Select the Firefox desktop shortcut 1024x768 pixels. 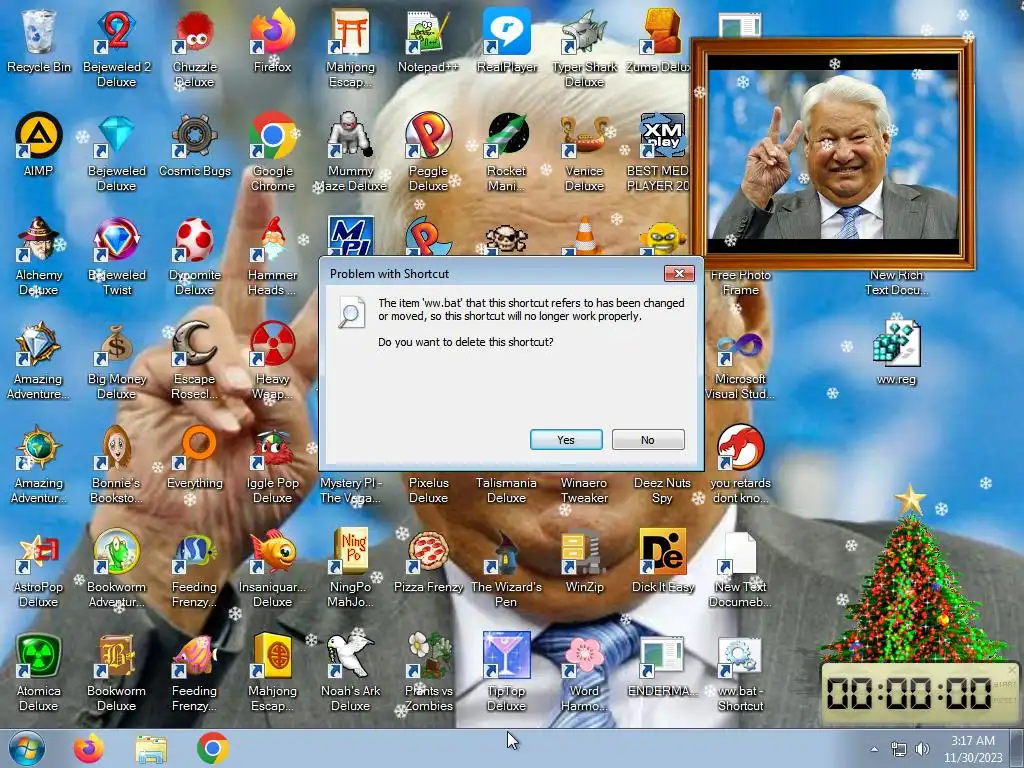pyautogui.click(x=272, y=41)
